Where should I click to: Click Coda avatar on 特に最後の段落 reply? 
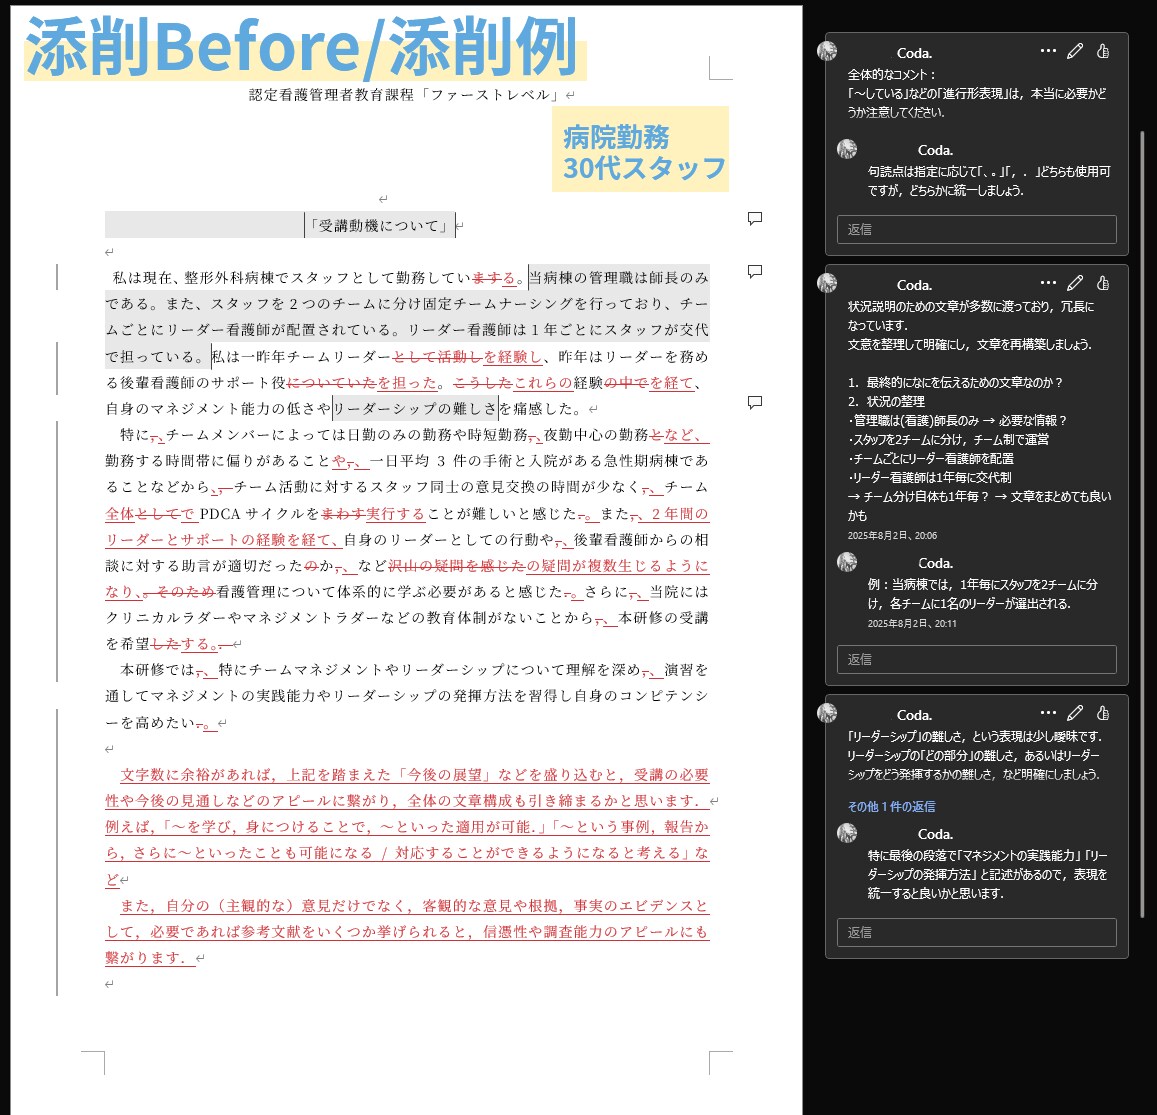pos(847,832)
